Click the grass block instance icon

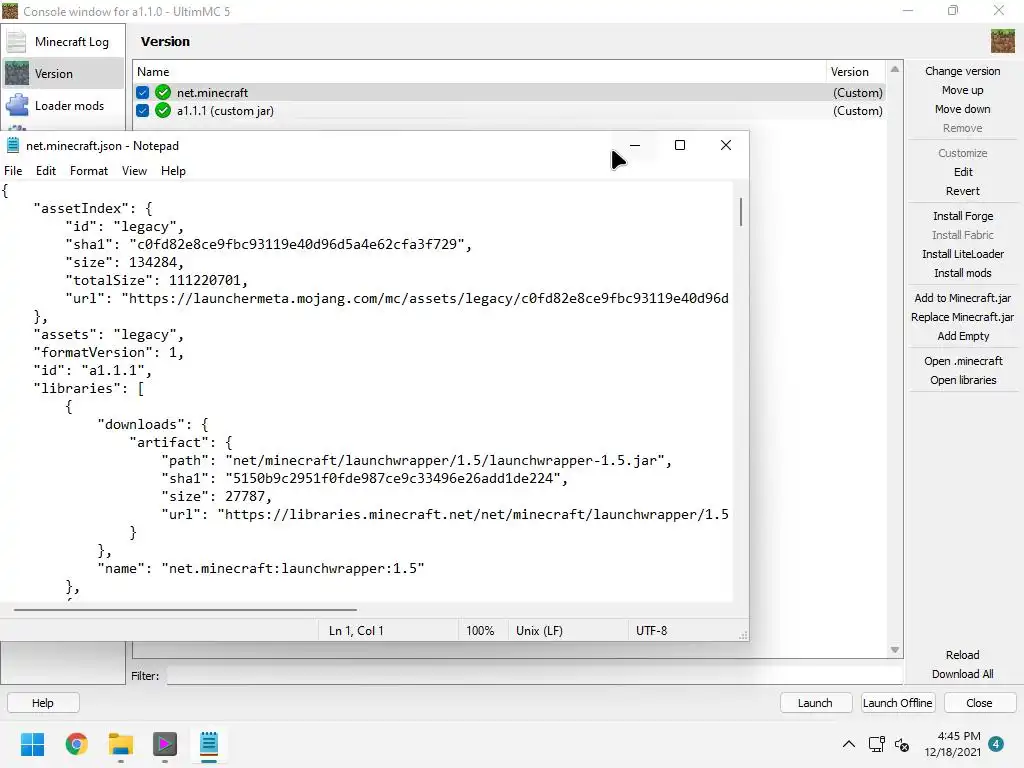1002,41
